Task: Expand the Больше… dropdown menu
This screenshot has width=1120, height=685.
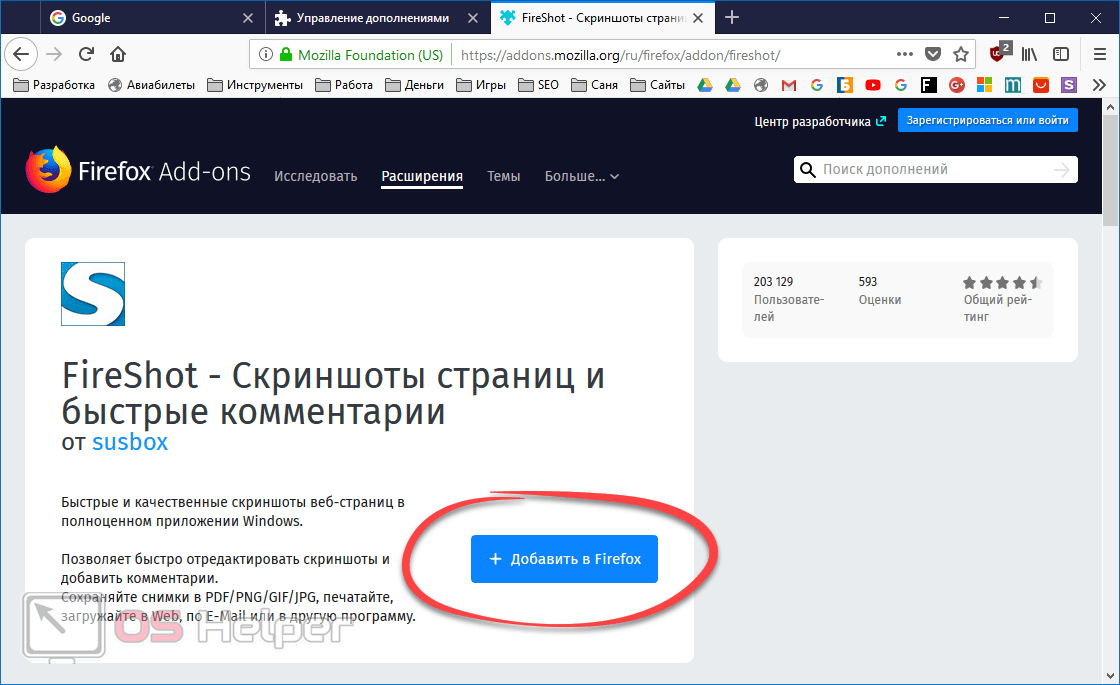Action: click(x=581, y=176)
